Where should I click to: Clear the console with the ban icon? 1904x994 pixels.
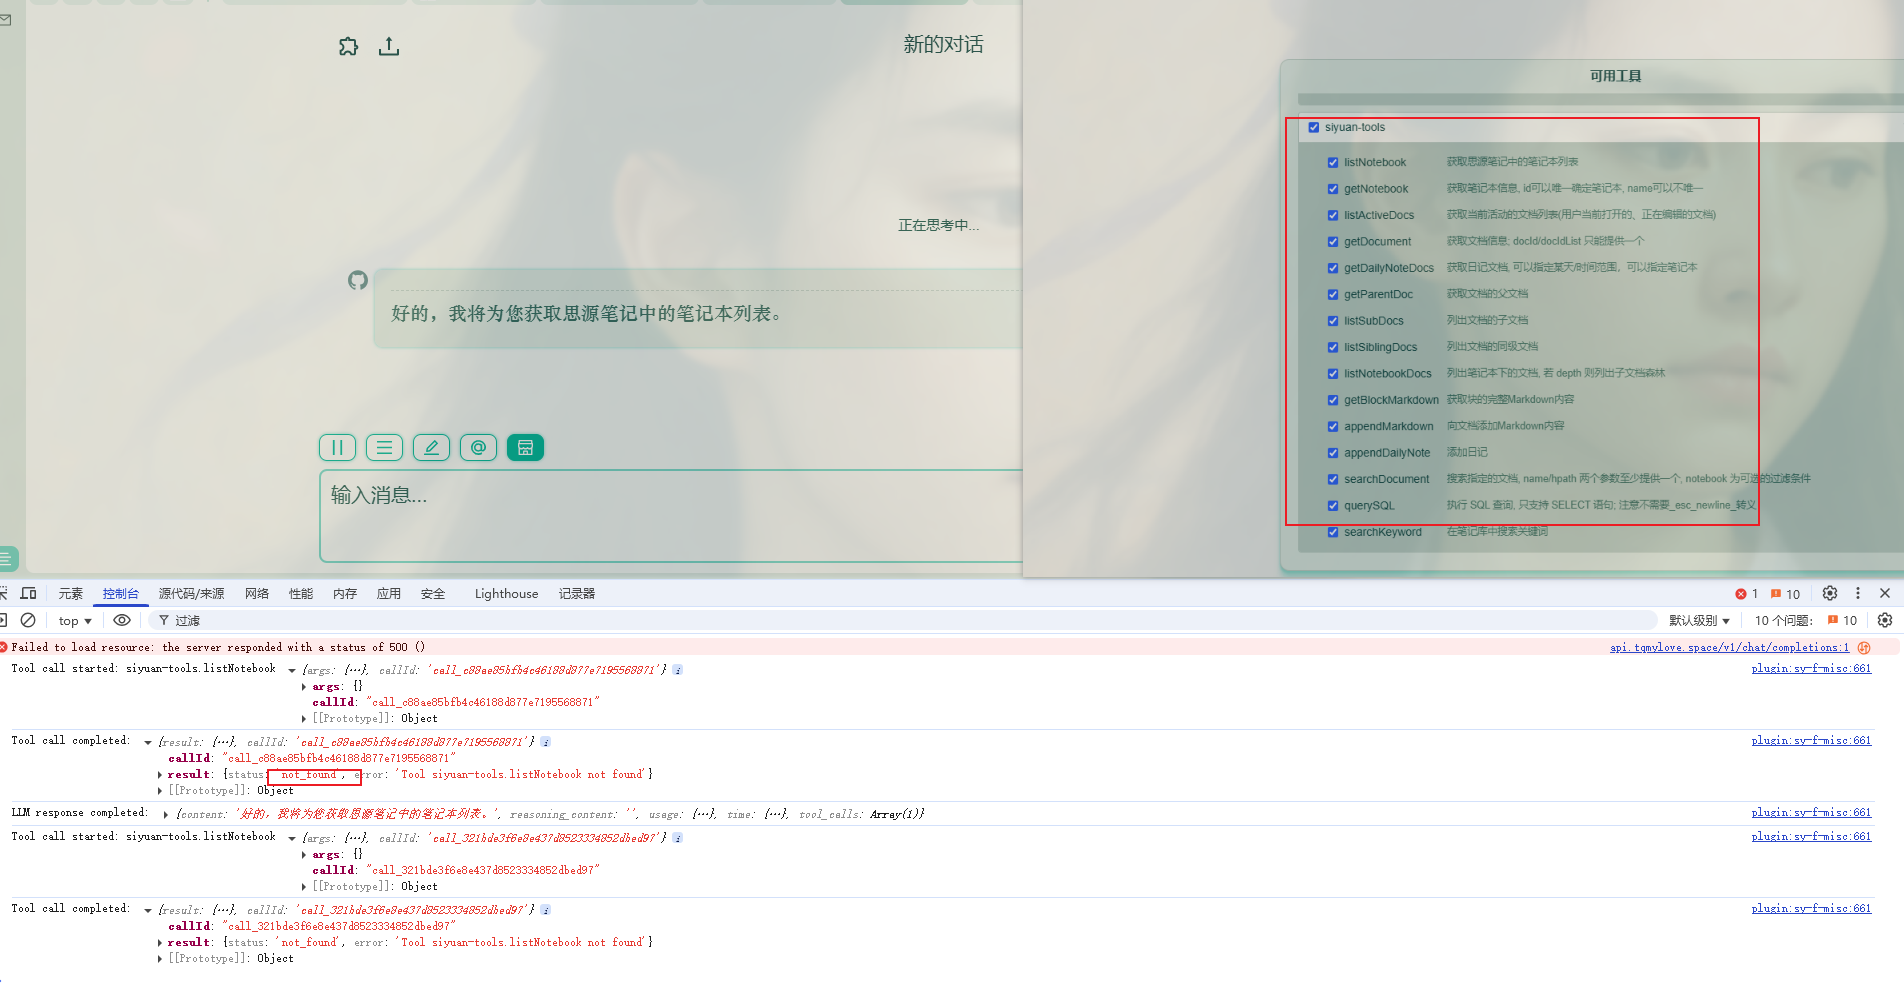[x=28, y=620]
